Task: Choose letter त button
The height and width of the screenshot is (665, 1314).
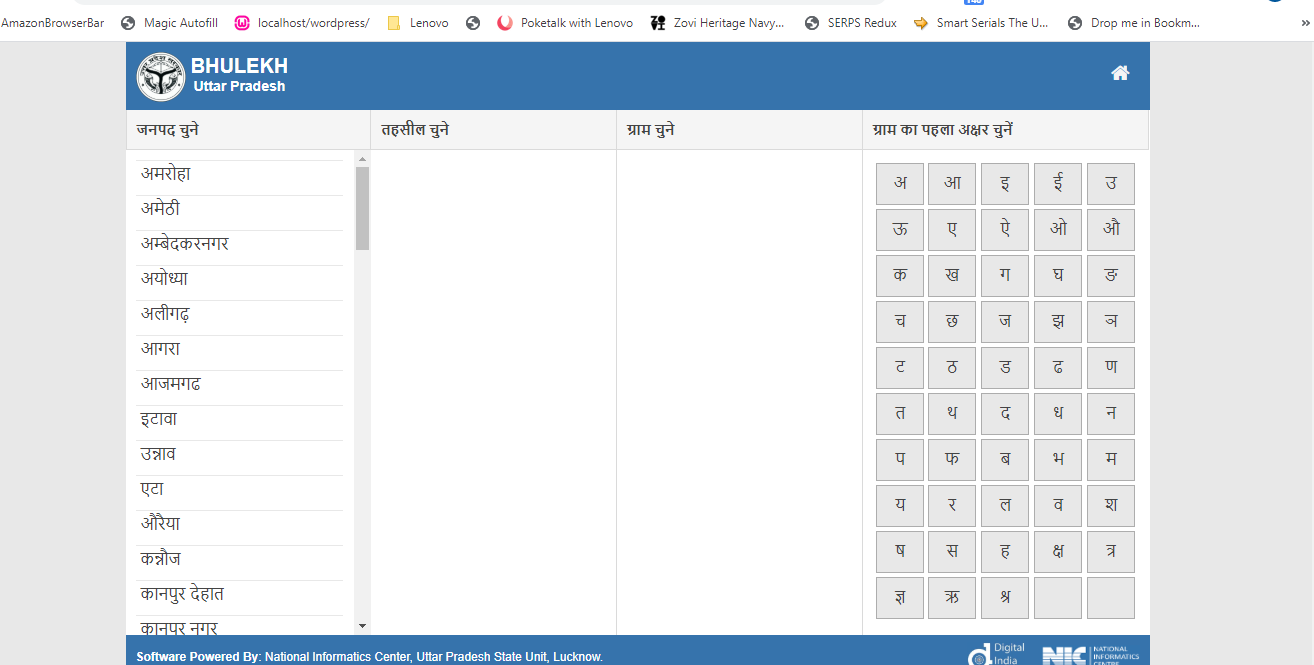Action: pyautogui.click(x=900, y=414)
